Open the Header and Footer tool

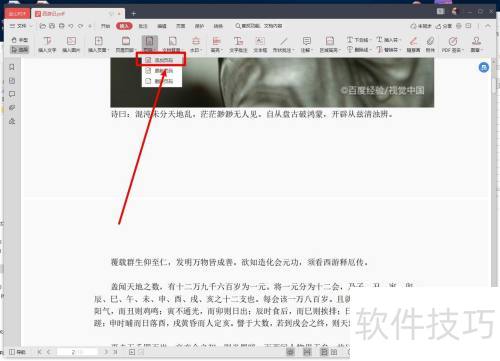click(126, 44)
